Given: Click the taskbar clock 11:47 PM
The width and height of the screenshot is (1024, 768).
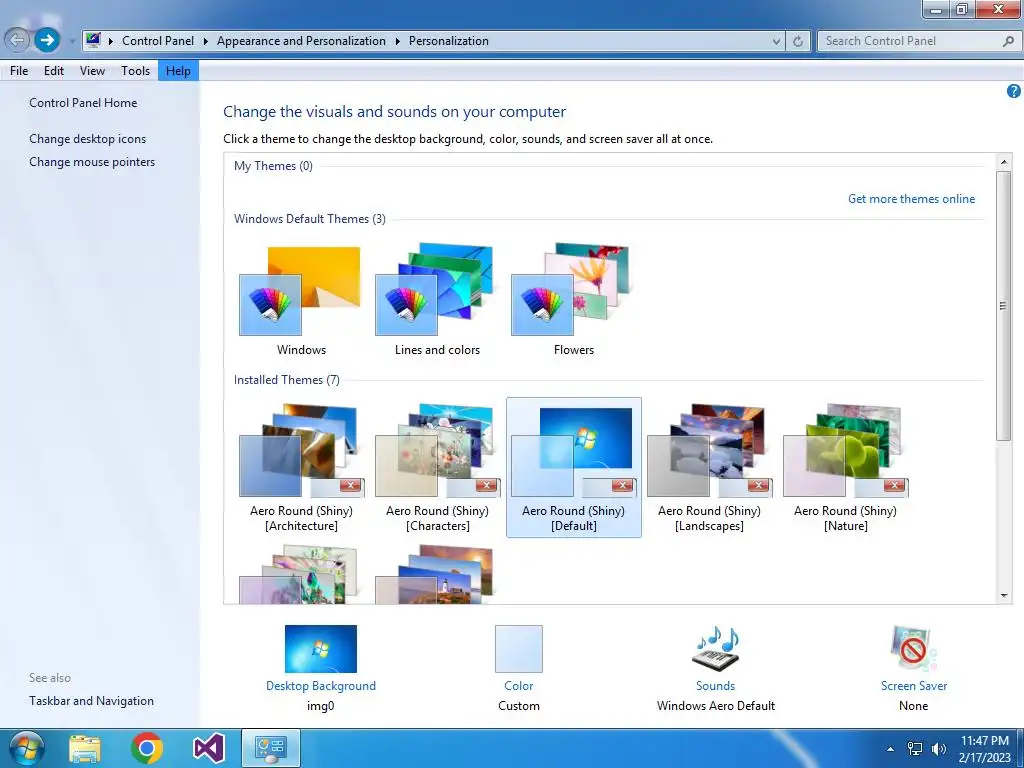Looking at the screenshot, I should coord(984,741).
